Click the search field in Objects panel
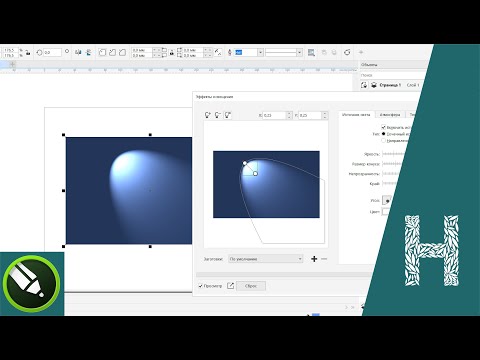Viewport: 480px width, 360px height. 392,75
